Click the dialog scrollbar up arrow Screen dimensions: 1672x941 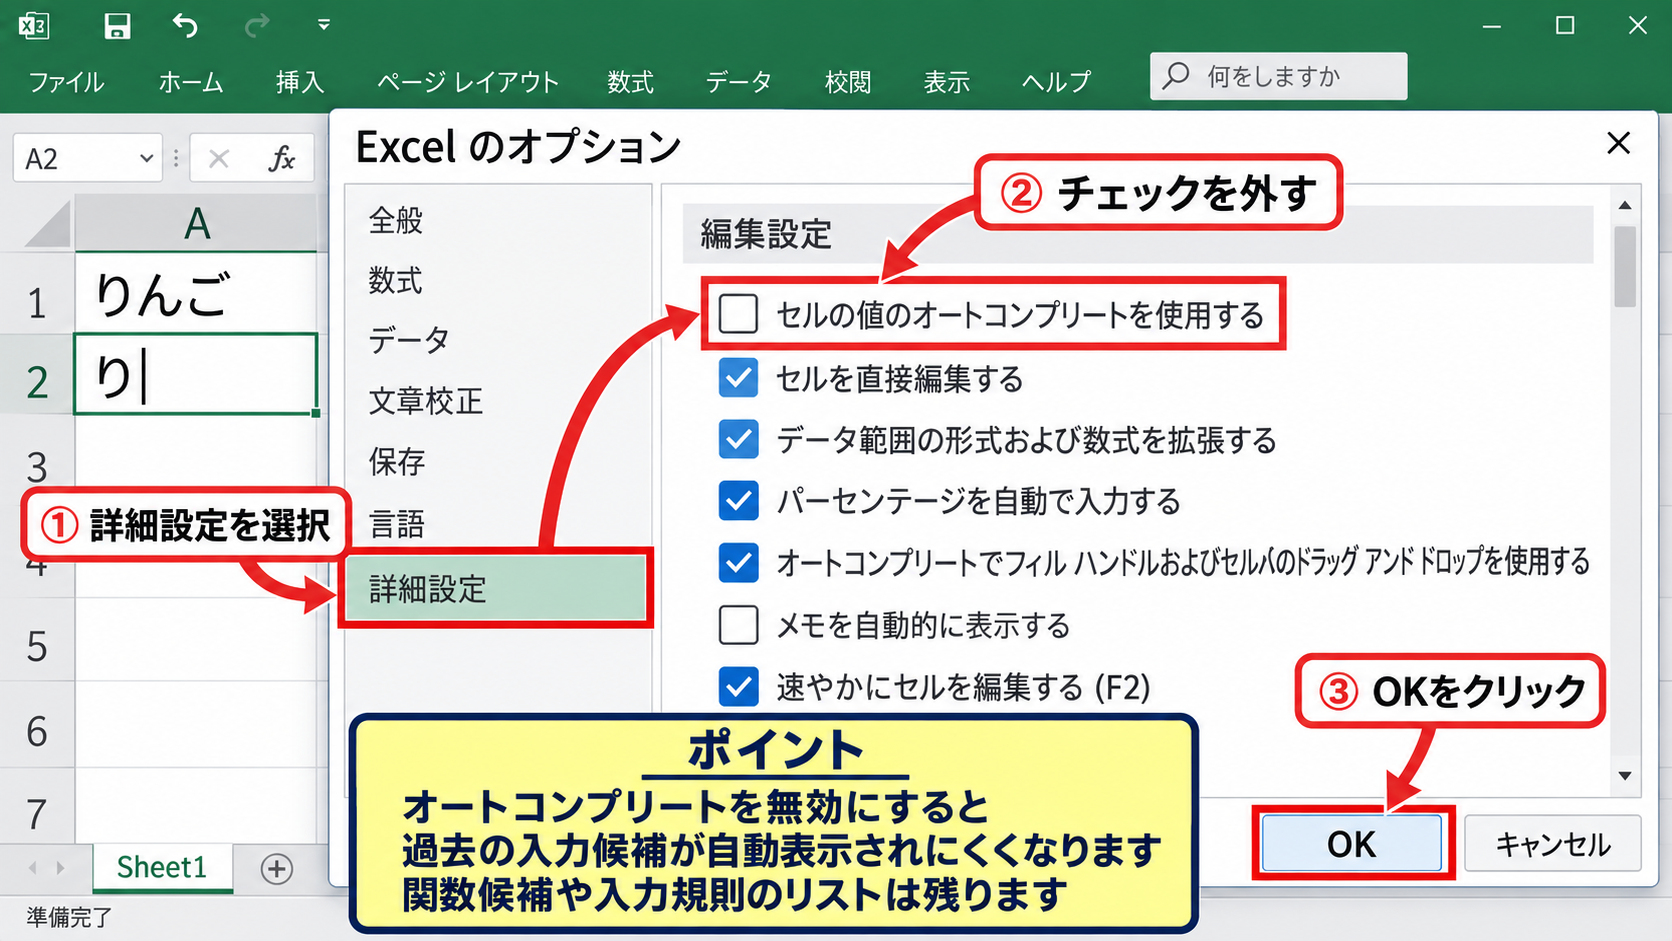[1625, 205]
